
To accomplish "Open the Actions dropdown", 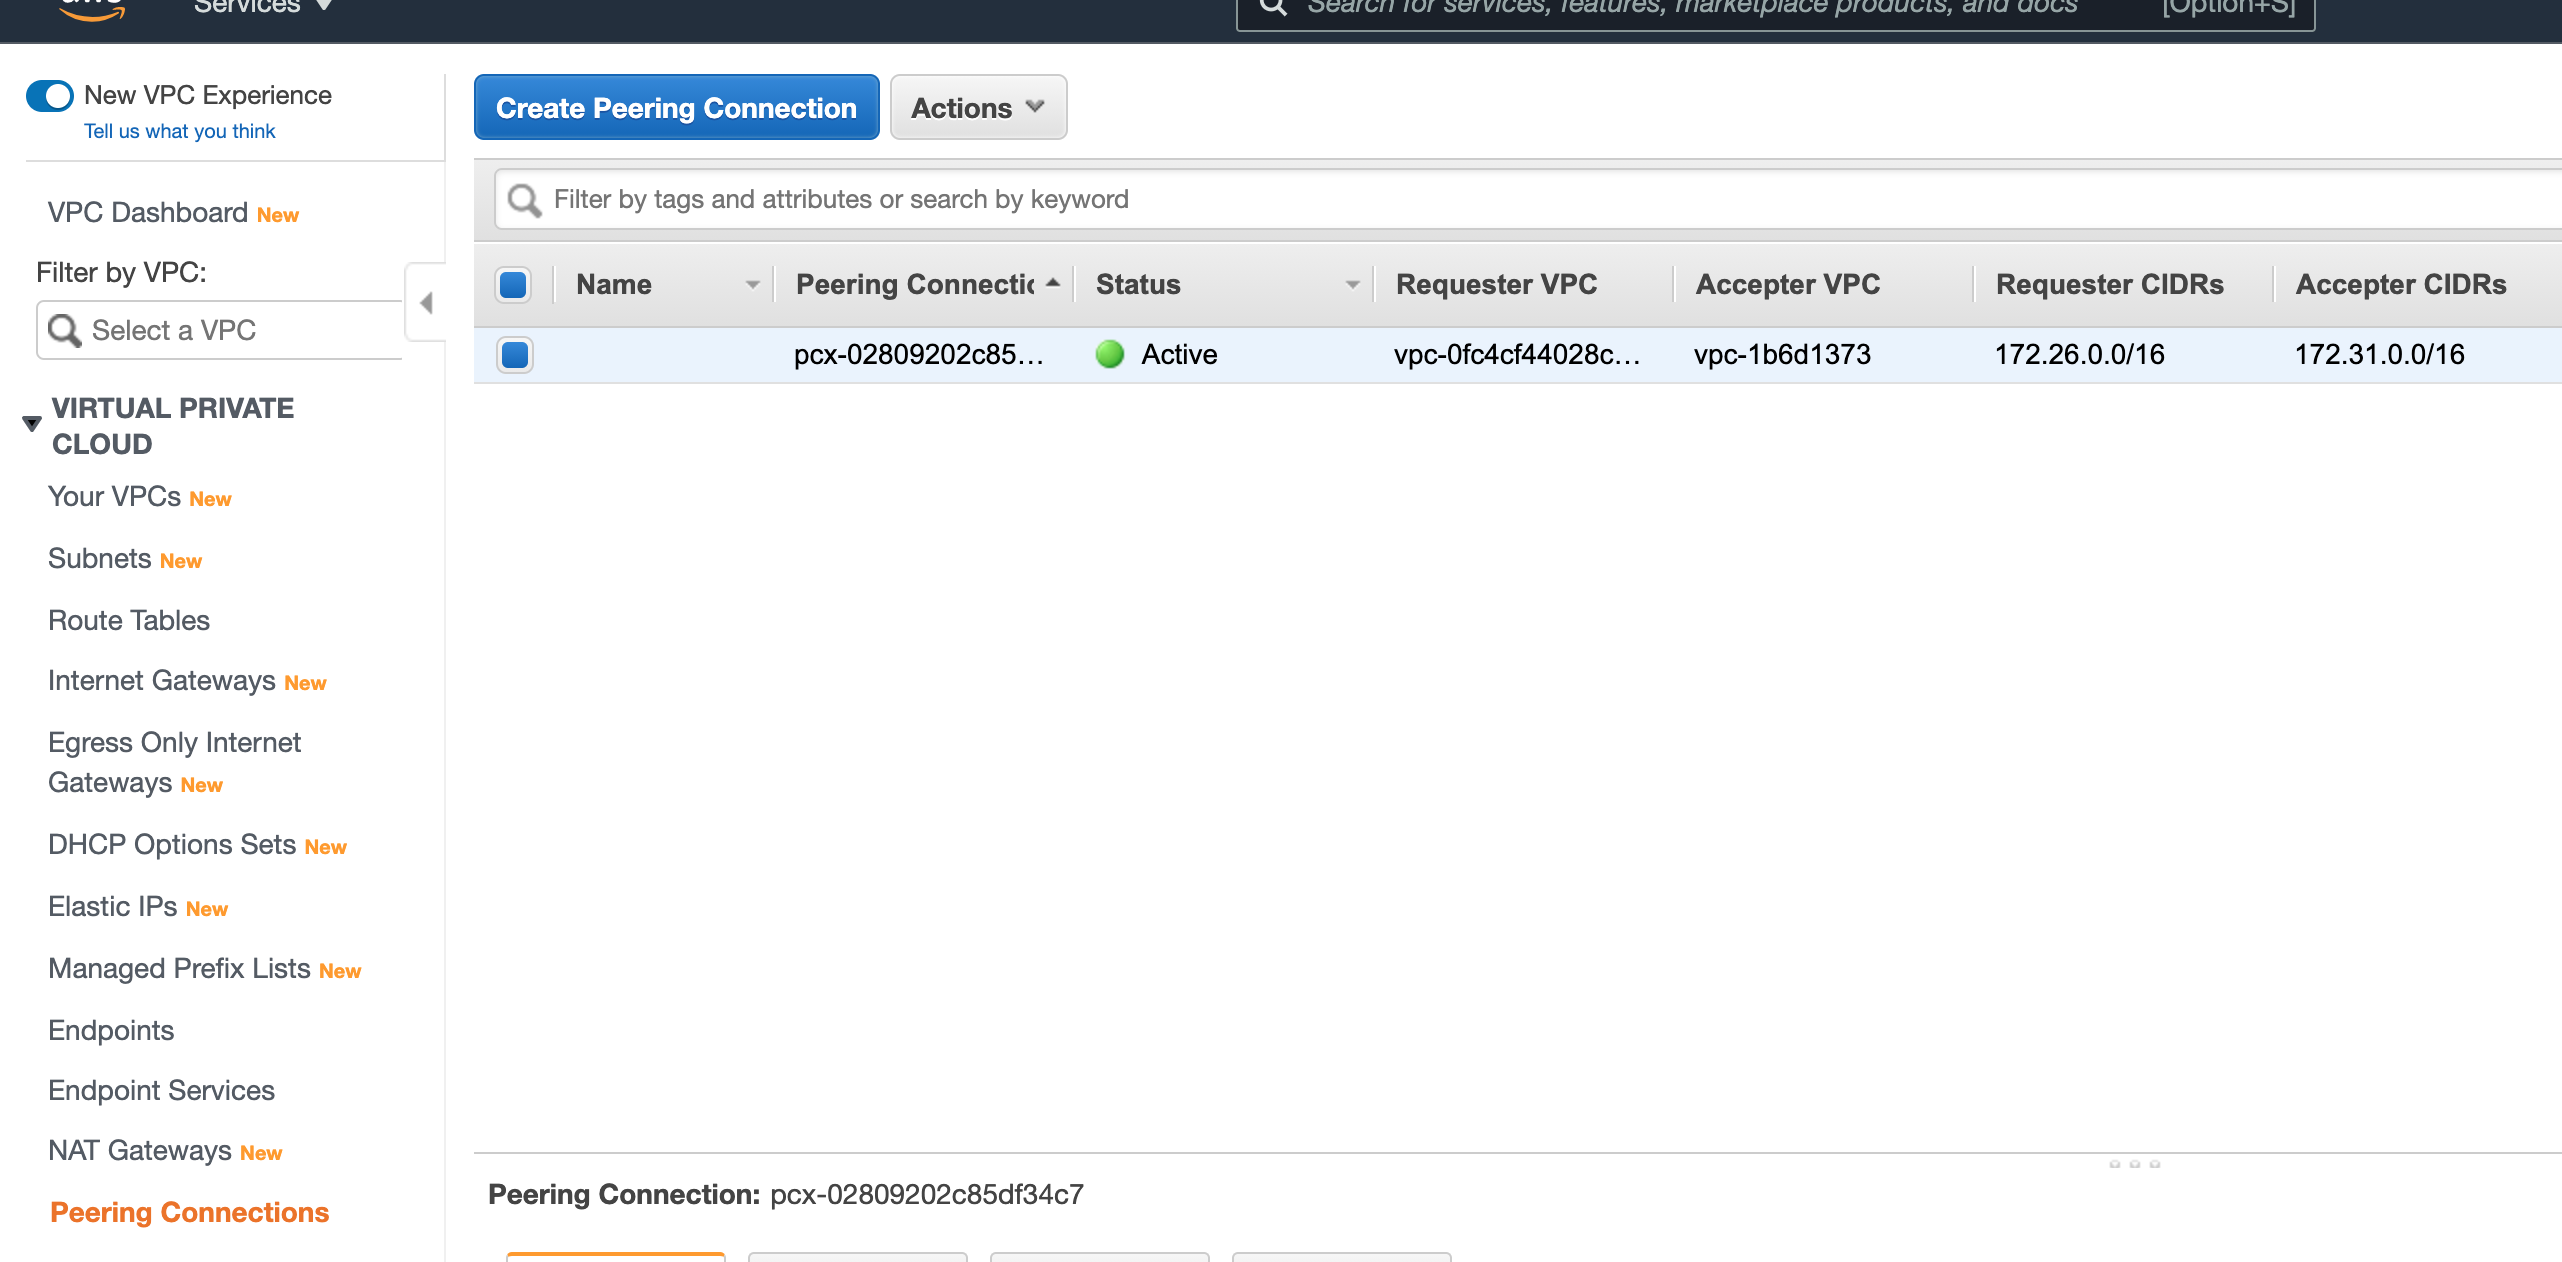I will coord(978,107).
